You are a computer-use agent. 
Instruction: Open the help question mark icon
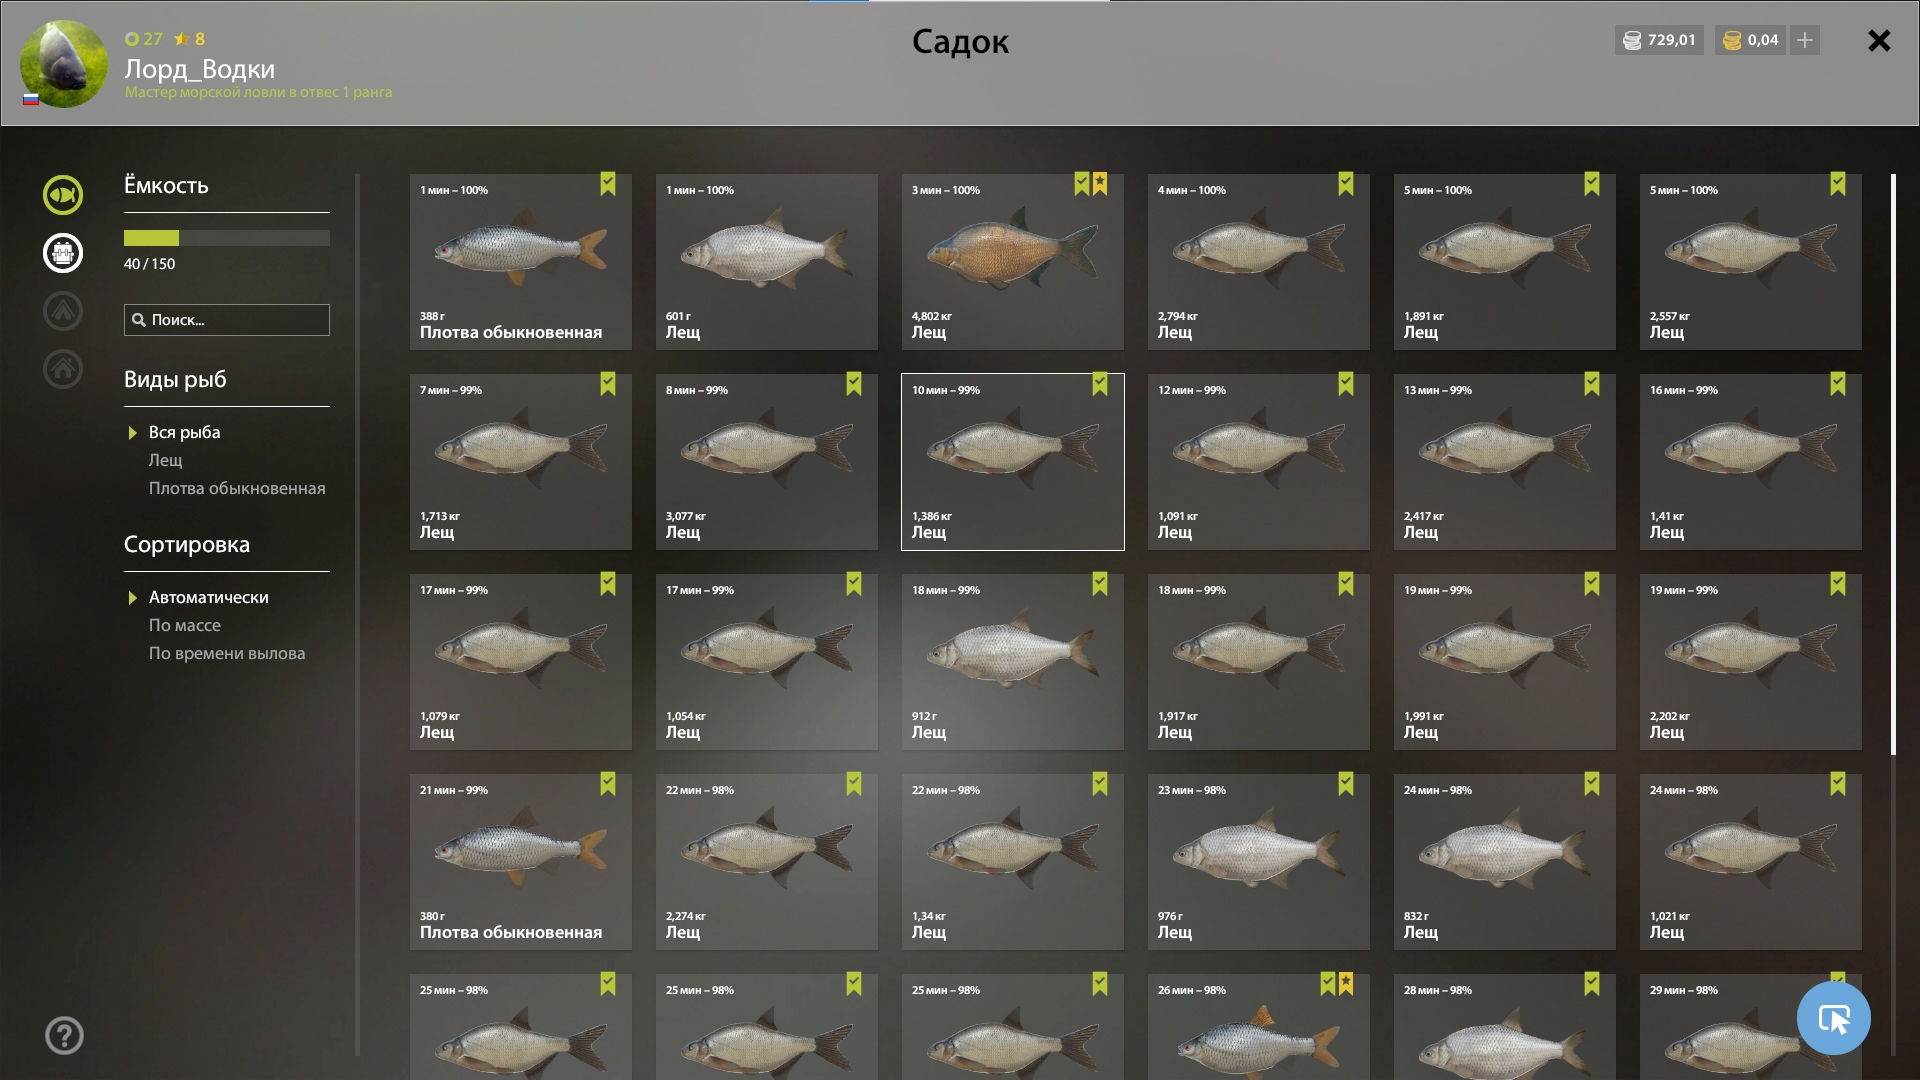[64, 1035]
